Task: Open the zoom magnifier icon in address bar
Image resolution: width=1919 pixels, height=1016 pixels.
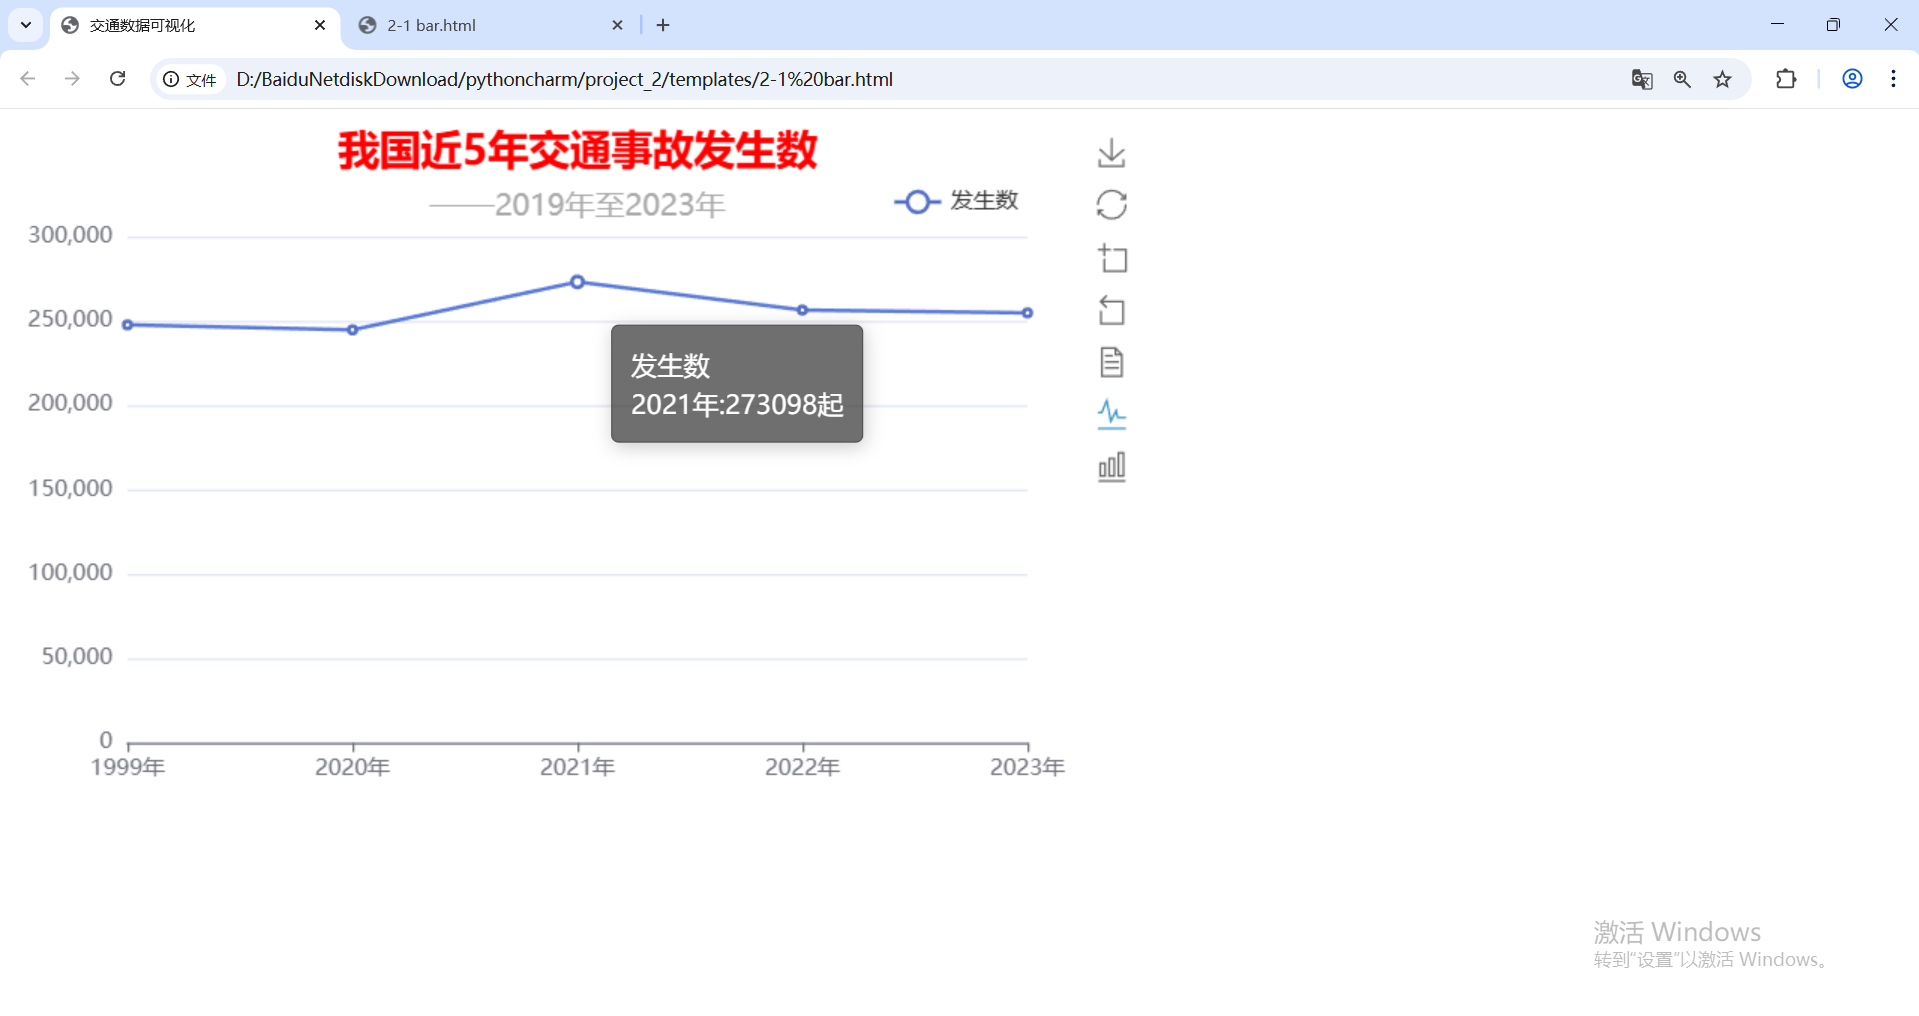Action: [1682, 79]
